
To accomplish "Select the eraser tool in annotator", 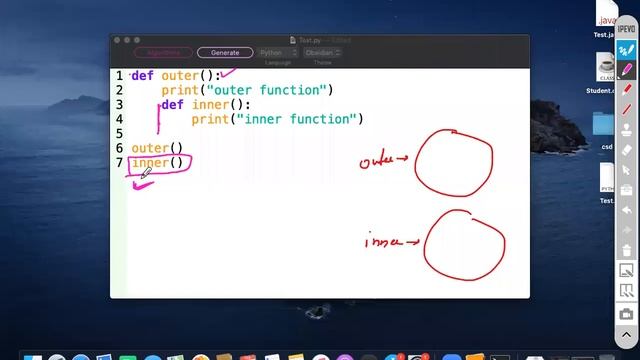I will tap(627, 150).
